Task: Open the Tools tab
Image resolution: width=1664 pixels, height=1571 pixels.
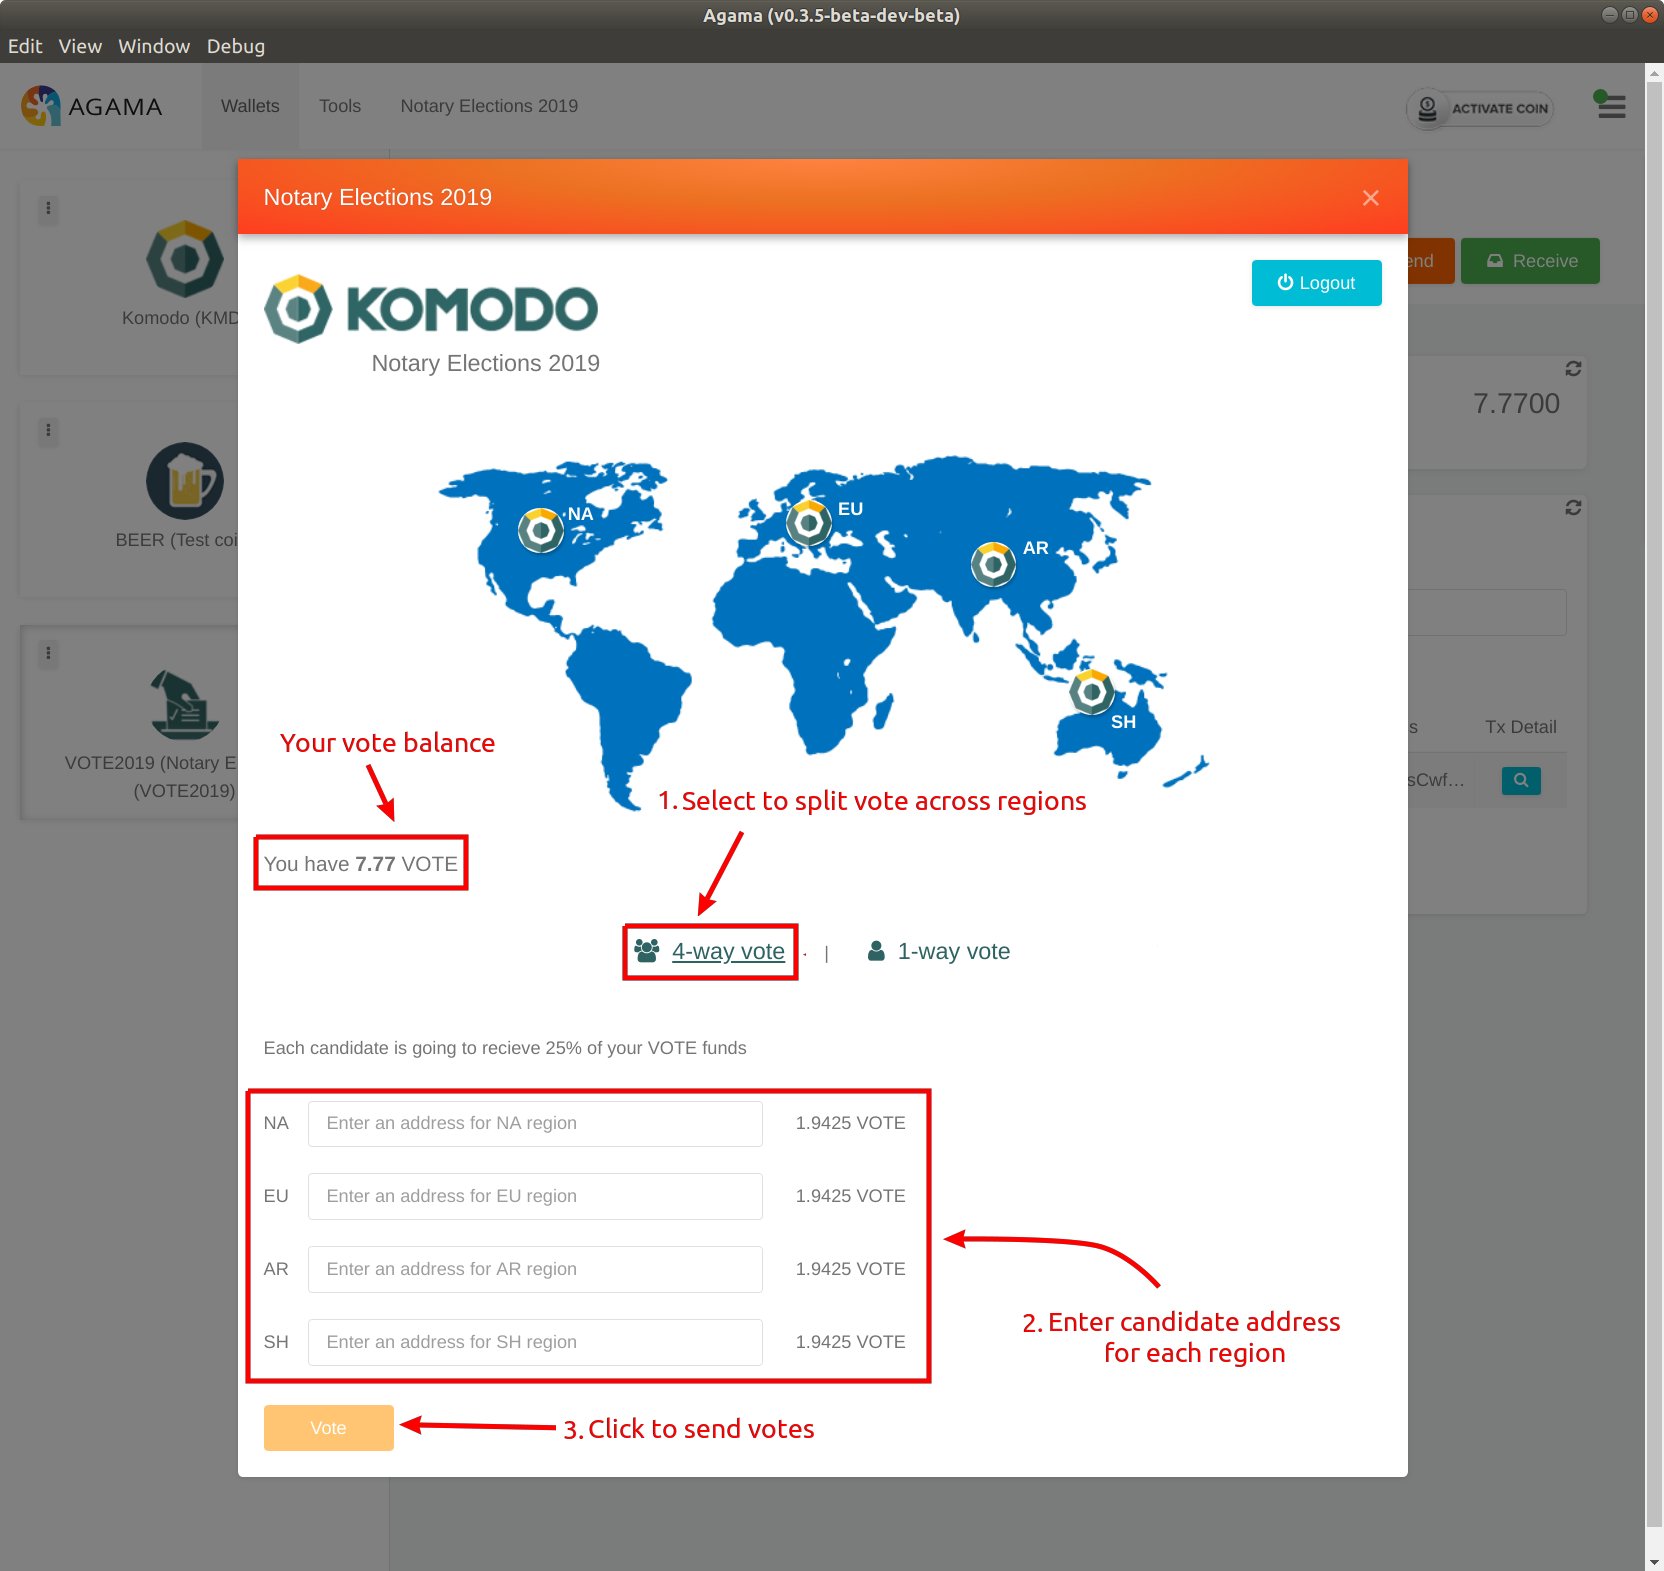Action: click(x=340, y=106)
